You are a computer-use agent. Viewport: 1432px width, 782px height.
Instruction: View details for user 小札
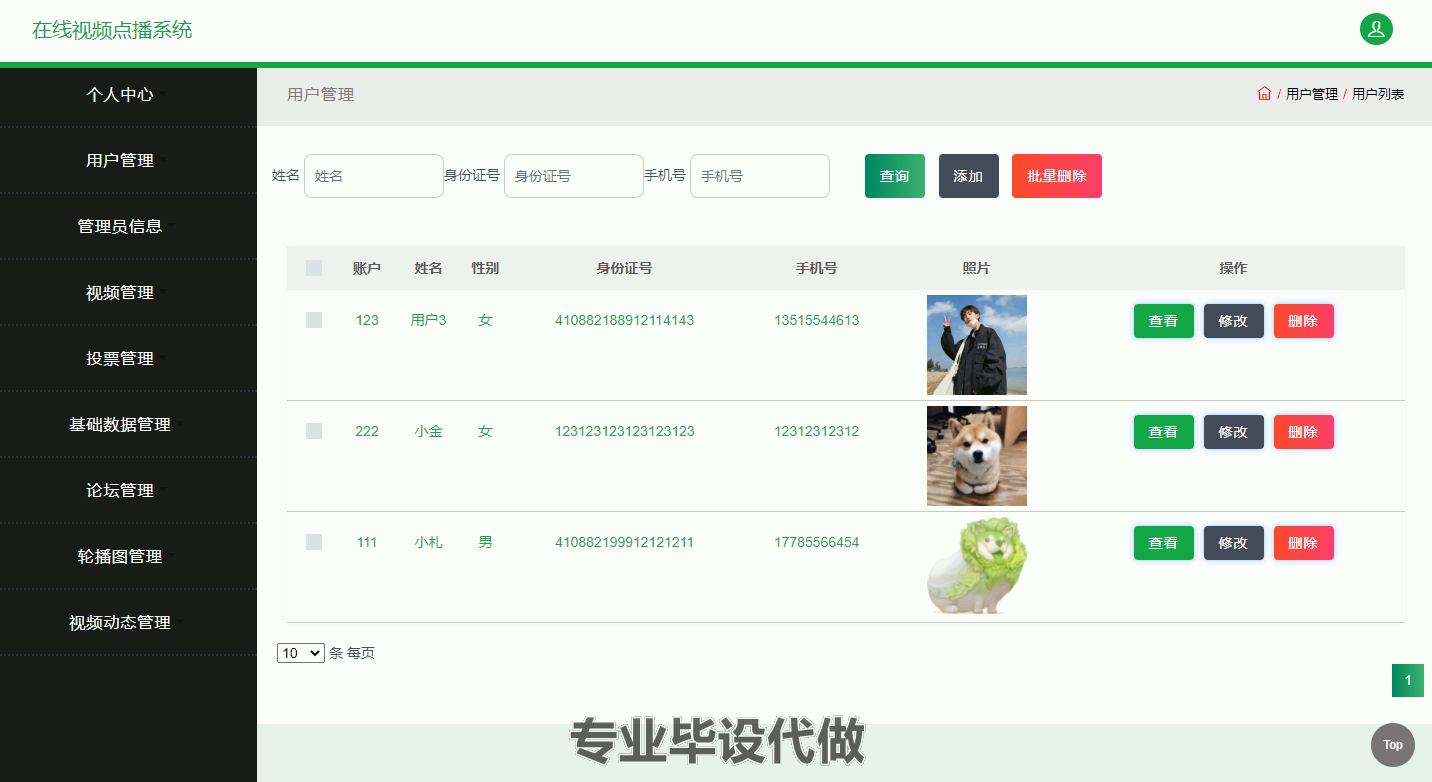[x=1164, y=543]
